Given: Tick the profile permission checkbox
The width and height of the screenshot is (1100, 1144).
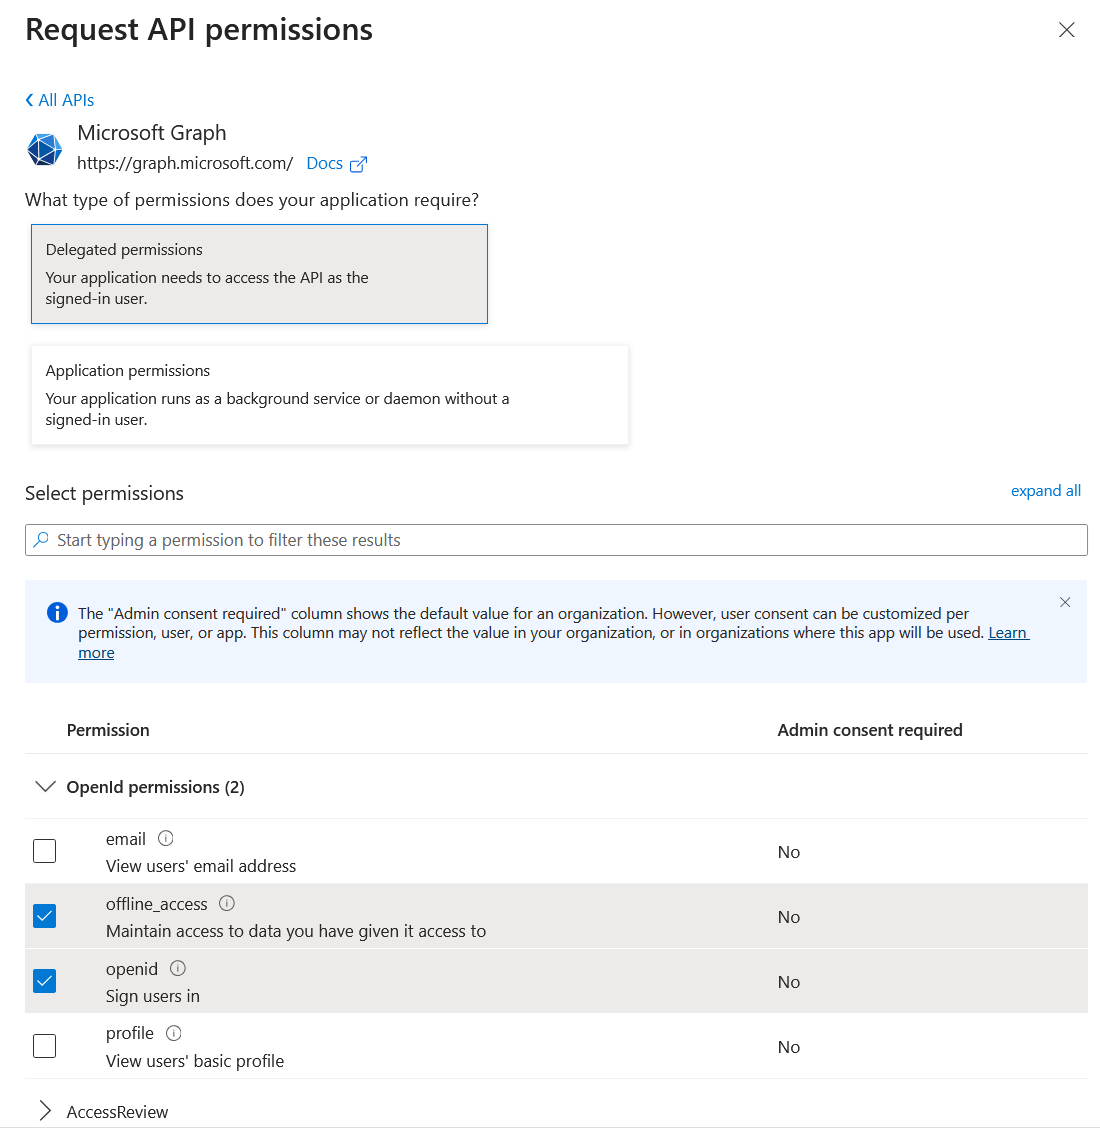Looking at the screenshot, I should (x=45, y=1046).
